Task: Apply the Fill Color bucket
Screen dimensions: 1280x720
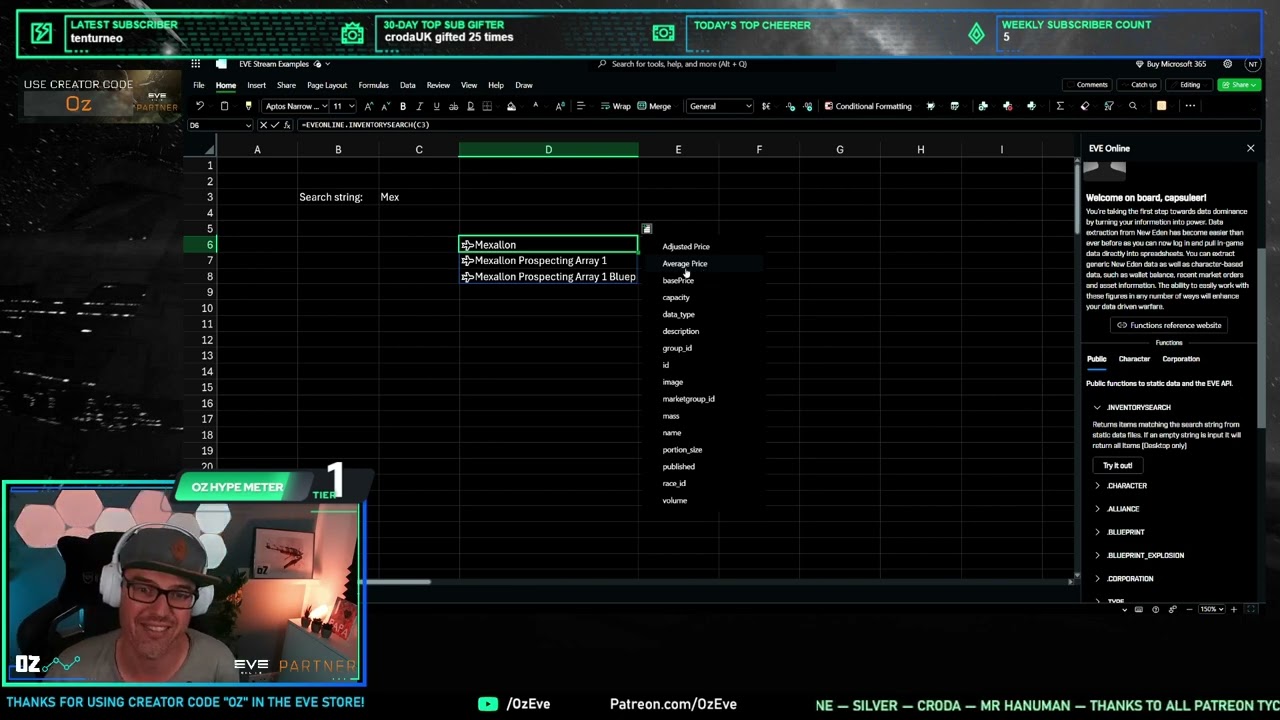Action: (x=511, y=106)
